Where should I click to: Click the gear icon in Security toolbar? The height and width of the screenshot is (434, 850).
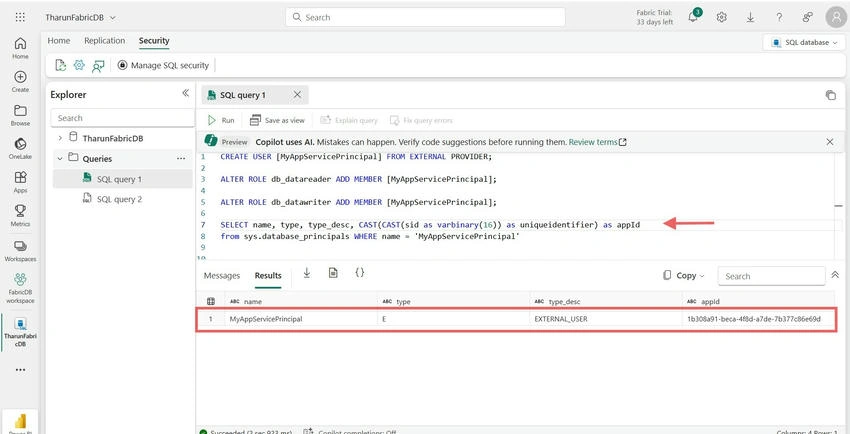pos(79,65)
